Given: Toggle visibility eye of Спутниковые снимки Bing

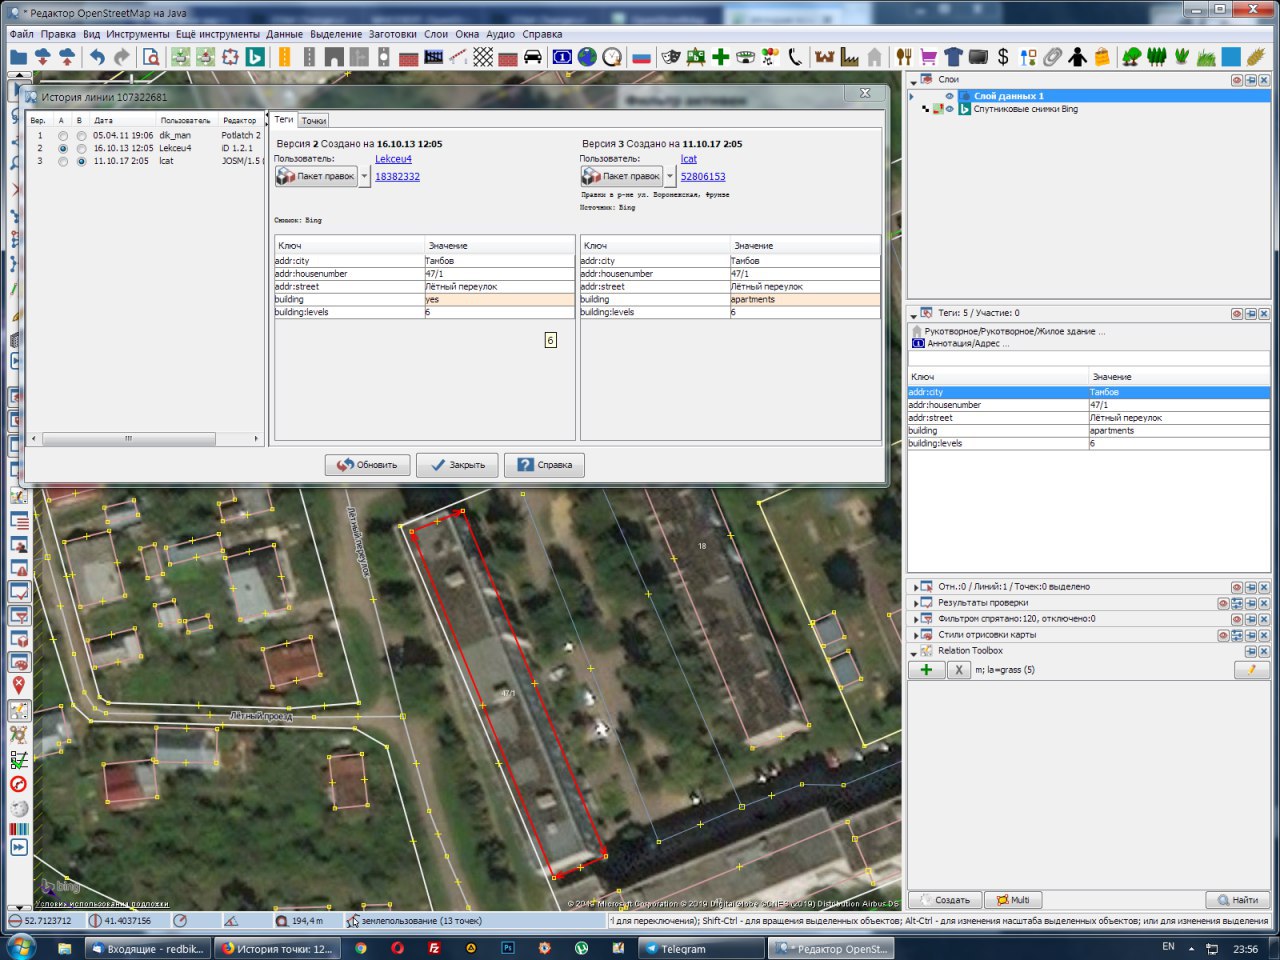Looking at the screenshot, I should pyautogui.click(x=949, y=109).
